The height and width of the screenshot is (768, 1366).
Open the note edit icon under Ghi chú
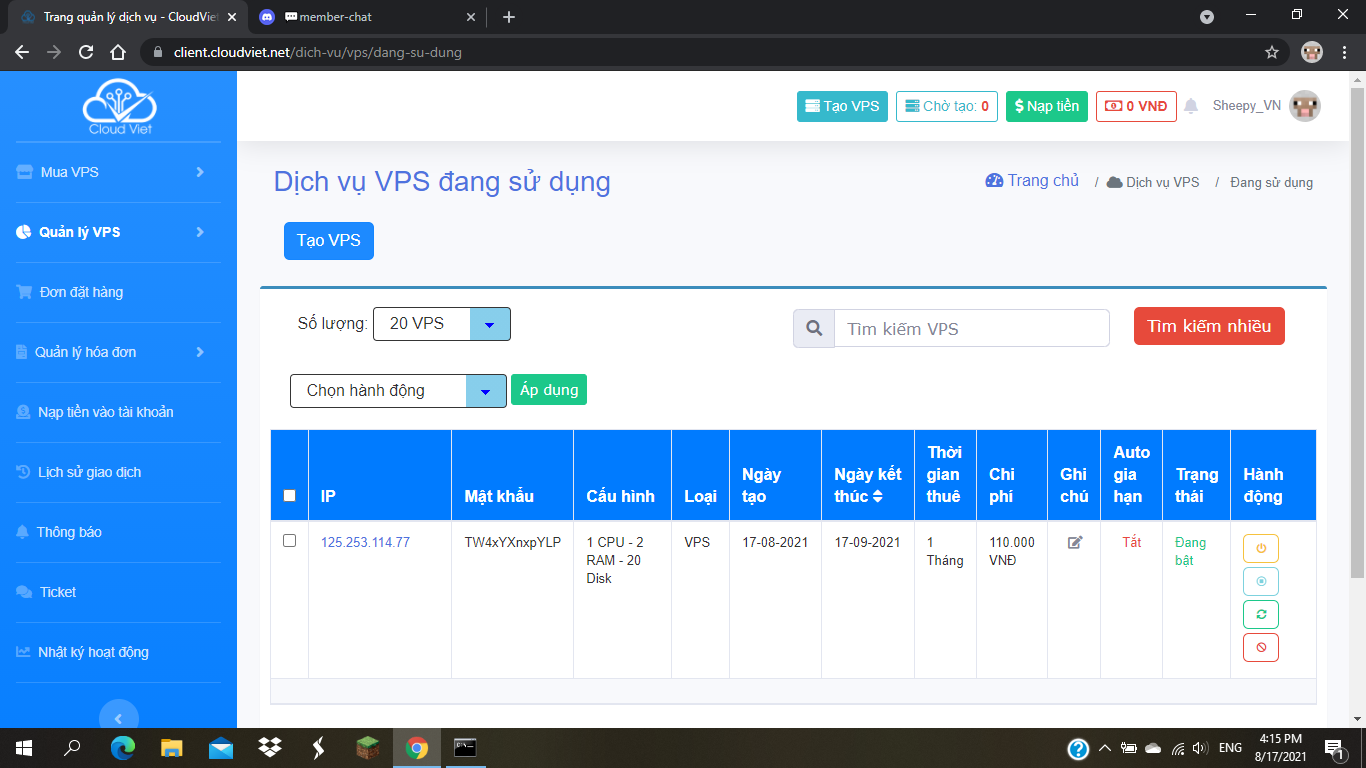click(1074, 543)
